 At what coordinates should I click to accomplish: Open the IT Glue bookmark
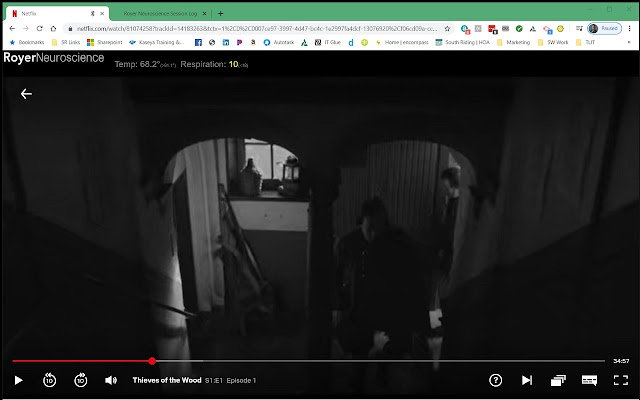(x=328, y=42)
